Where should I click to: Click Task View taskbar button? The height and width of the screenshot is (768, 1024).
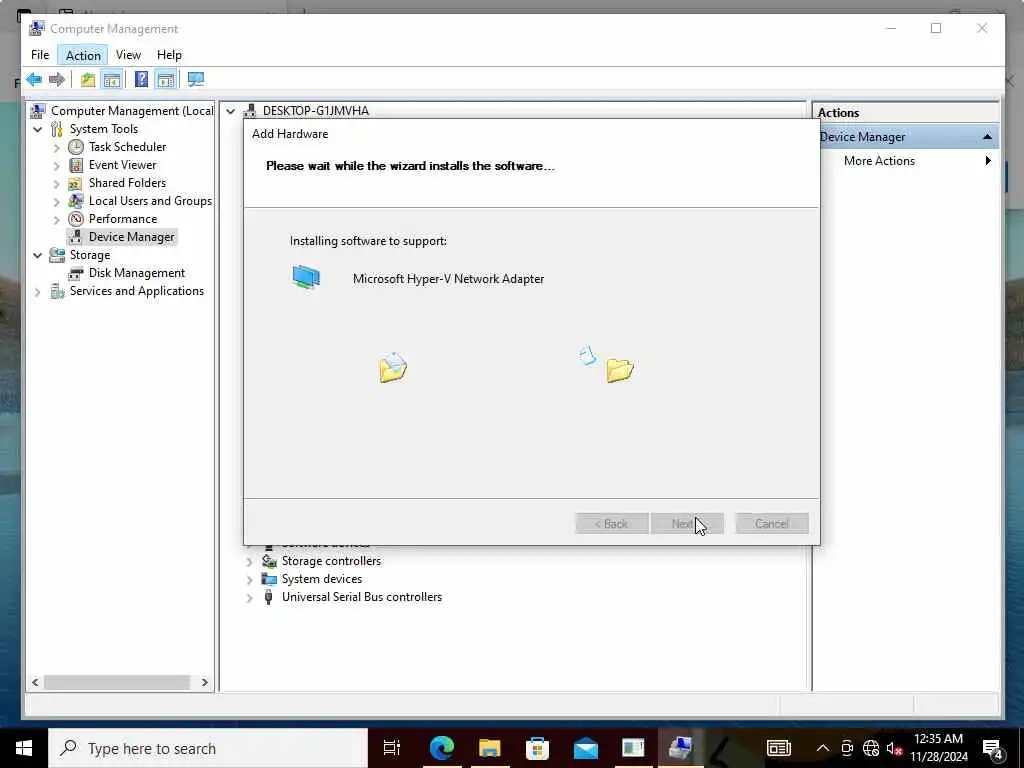point(392,748)
